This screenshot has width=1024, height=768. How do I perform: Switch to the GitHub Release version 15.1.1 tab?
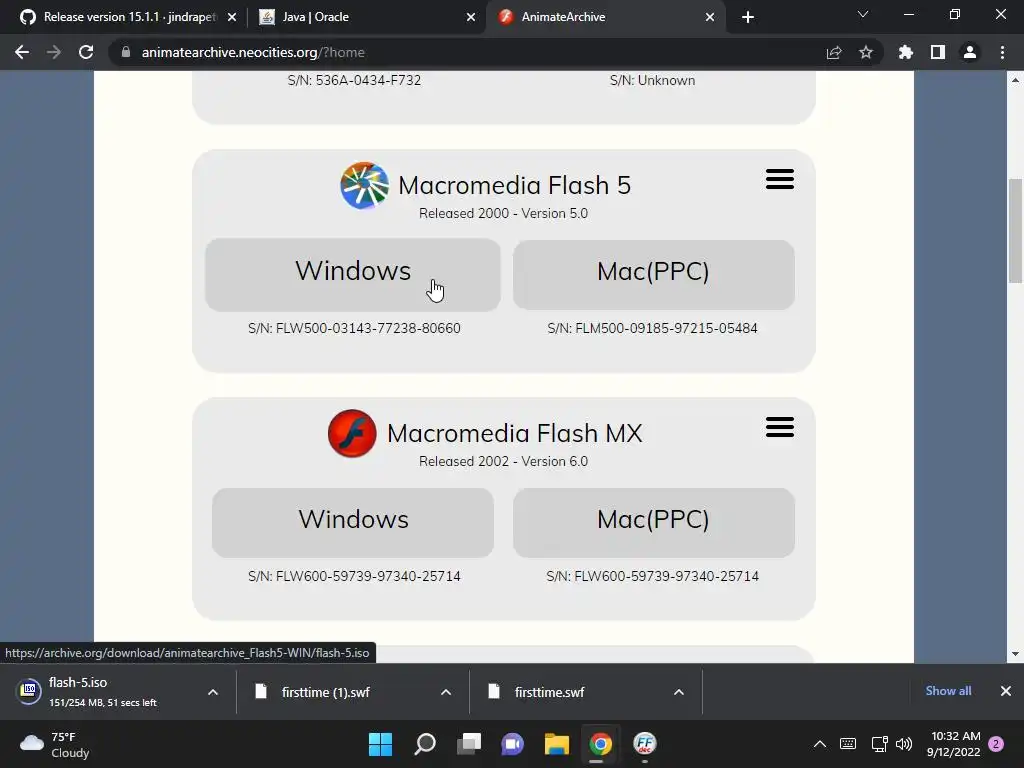(128, 17)
